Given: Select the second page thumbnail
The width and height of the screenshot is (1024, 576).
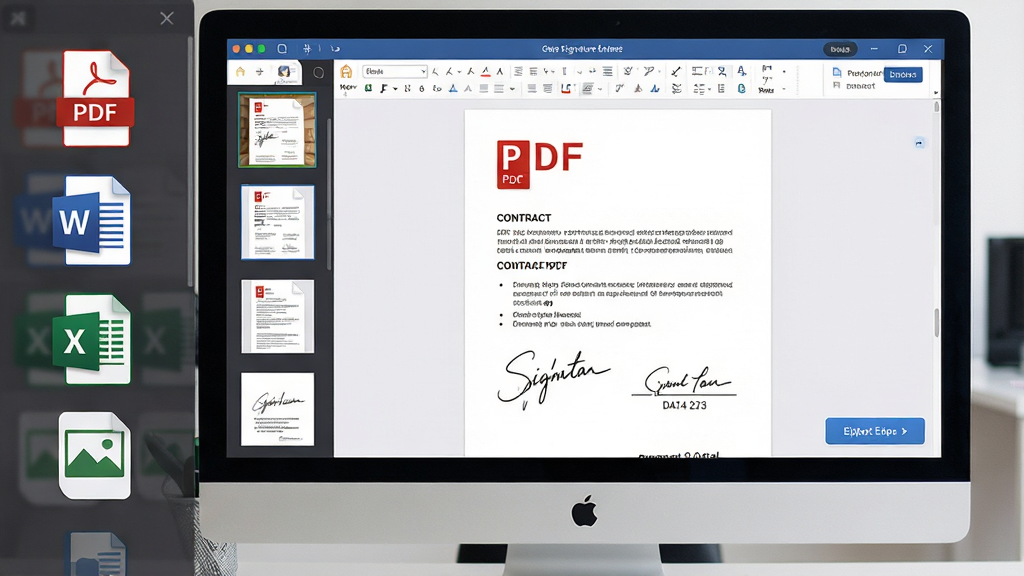Looking at the screenshot, I should (278, 222).
